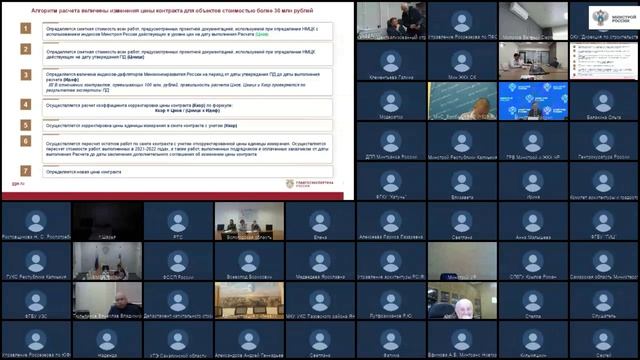This screenshot has height=360, width=640.
Task: Click step number 4 on slide
Action: coord(26,104)
